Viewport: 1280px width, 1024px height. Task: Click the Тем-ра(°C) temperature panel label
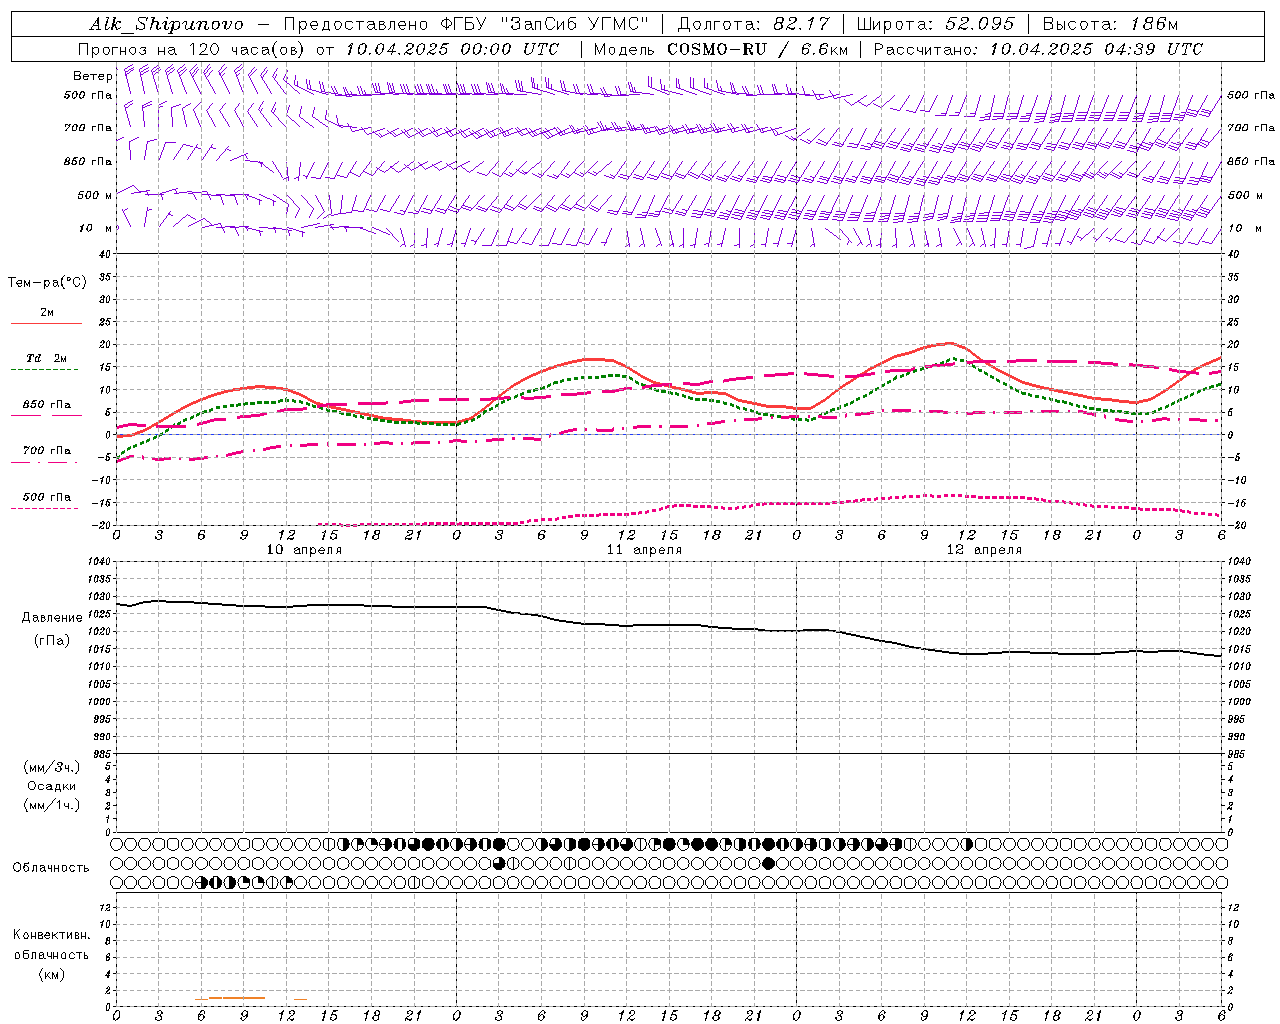[47, 282]
